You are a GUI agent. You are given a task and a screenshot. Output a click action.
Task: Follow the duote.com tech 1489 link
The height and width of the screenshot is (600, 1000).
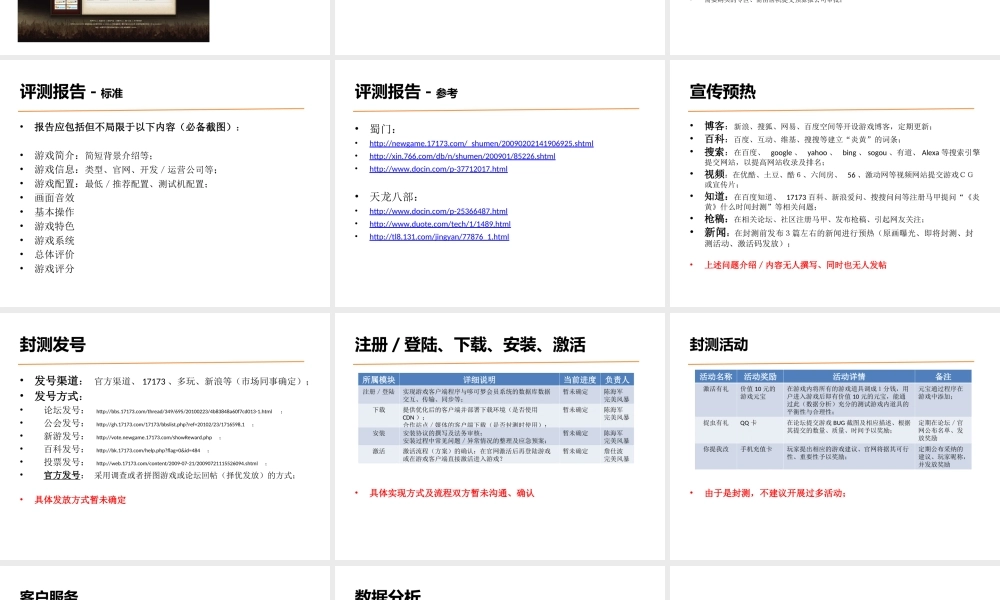pos(439,224)
